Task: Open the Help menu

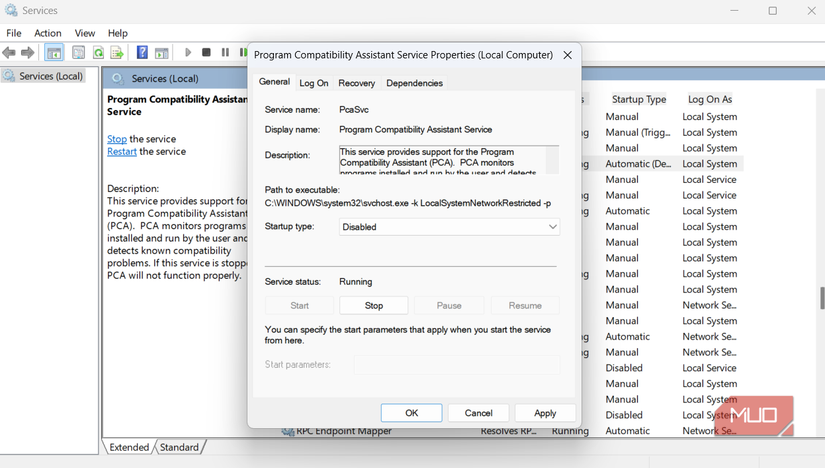Action: (118, 33)
